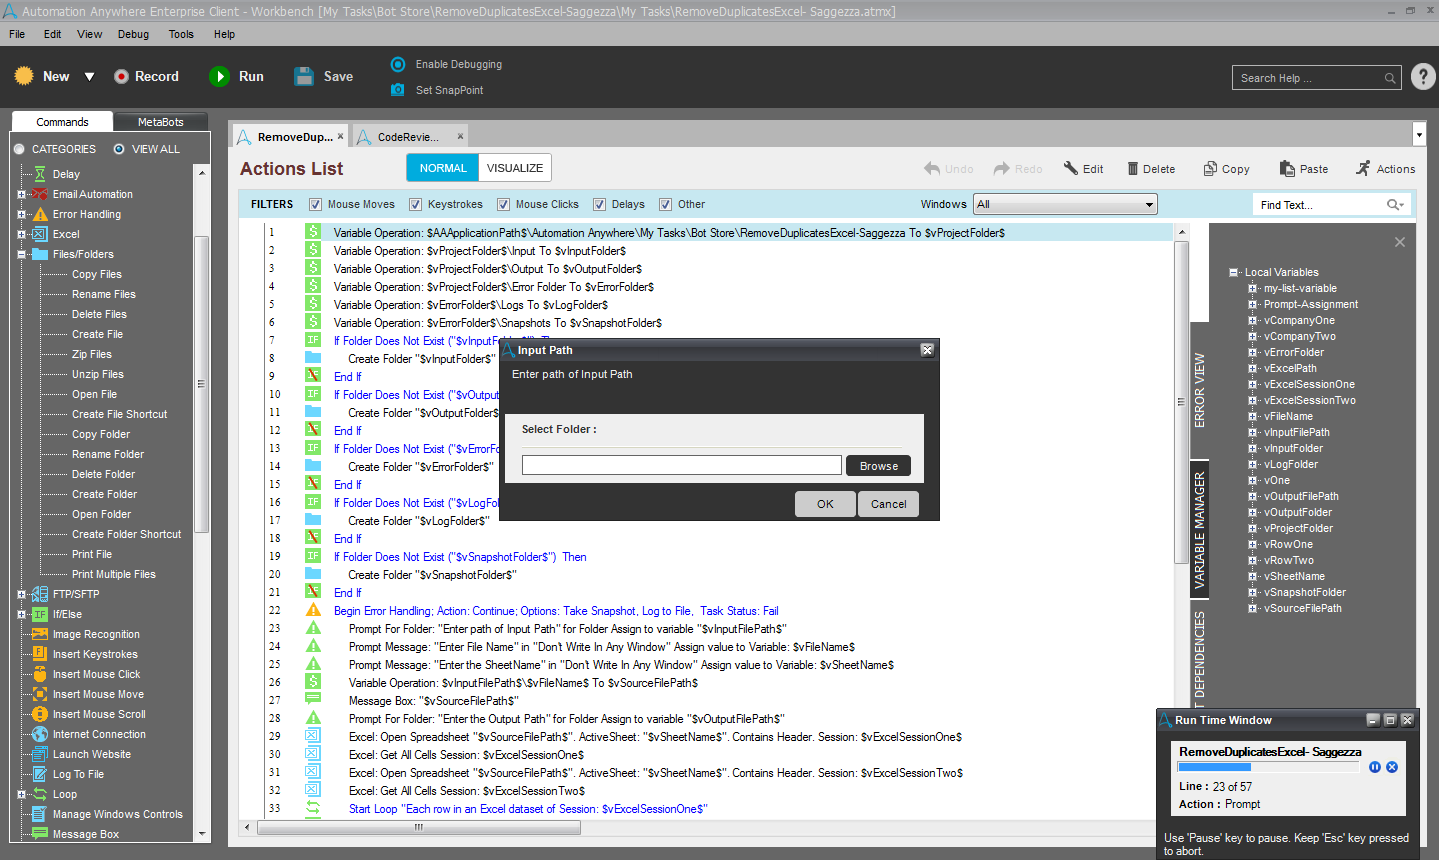Click the Message Box command icon
The width and height of the screenshot is (1439, 860).
[x=40, y=834]
